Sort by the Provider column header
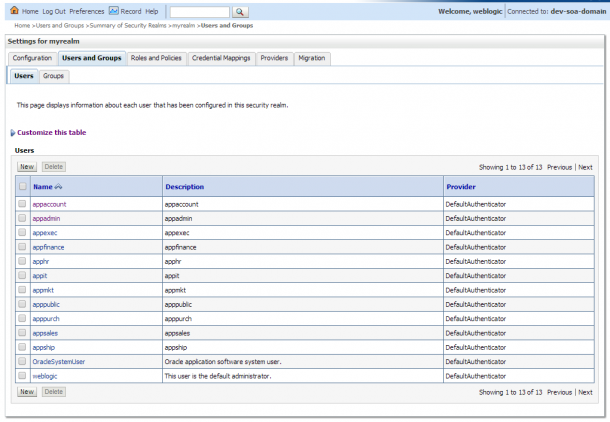 pyautogui.click(x=461, y=187)
